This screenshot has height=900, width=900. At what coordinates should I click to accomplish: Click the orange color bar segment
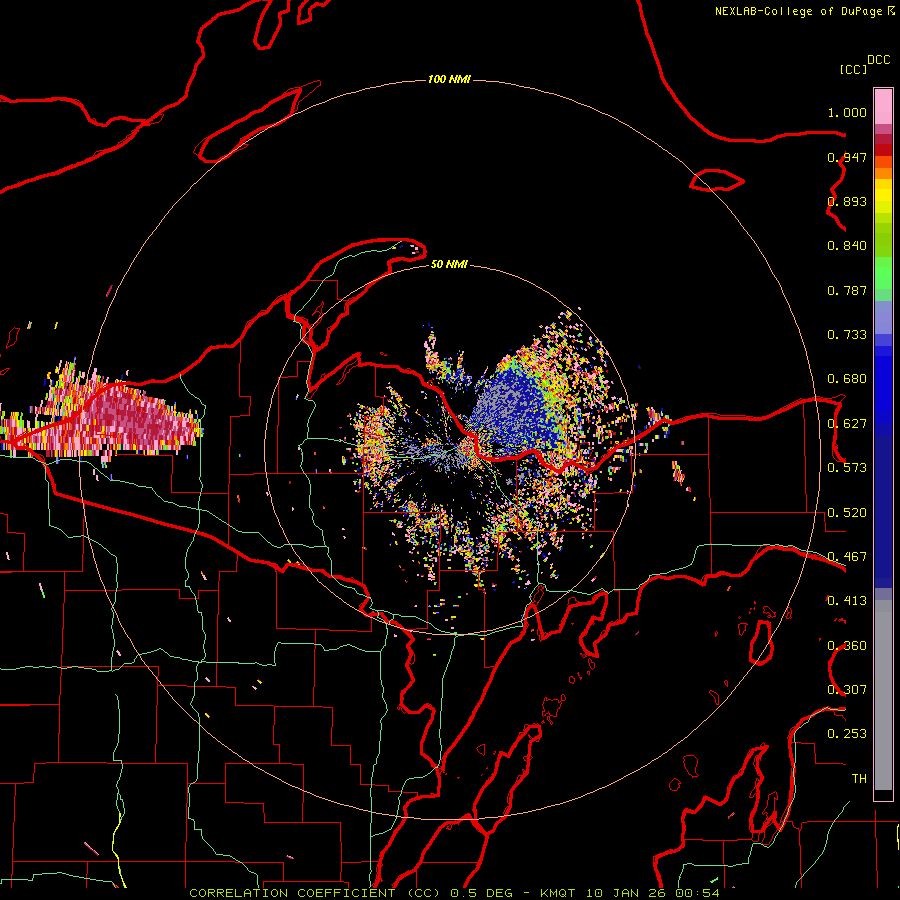(x=883, y=173)
